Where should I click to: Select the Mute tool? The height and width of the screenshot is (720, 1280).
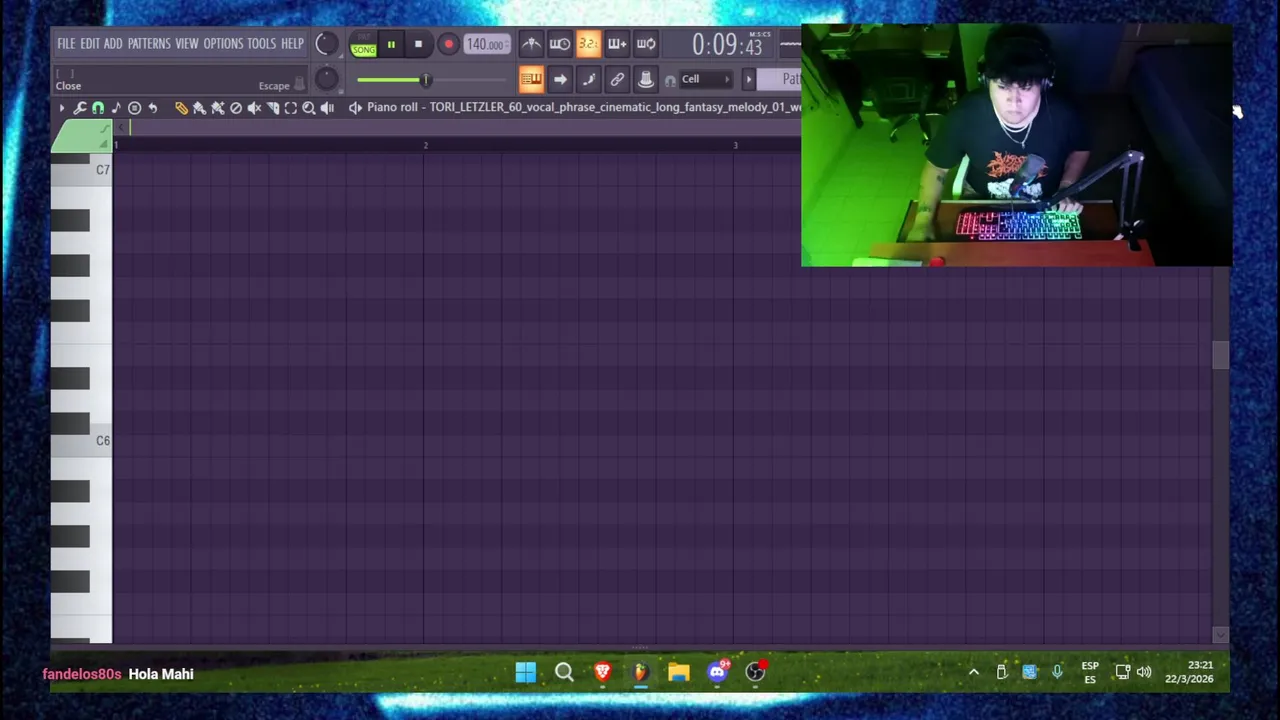pyautogui.click(x=254, y=108)
